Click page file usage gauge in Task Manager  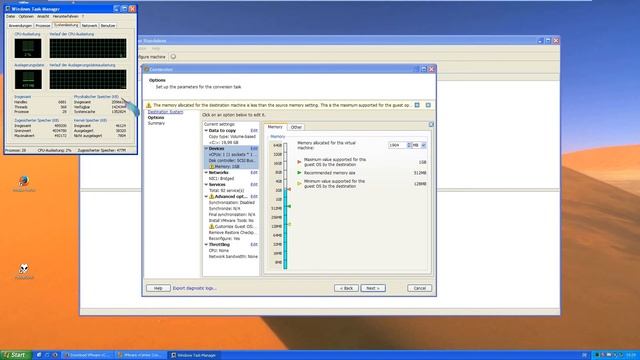28,79
